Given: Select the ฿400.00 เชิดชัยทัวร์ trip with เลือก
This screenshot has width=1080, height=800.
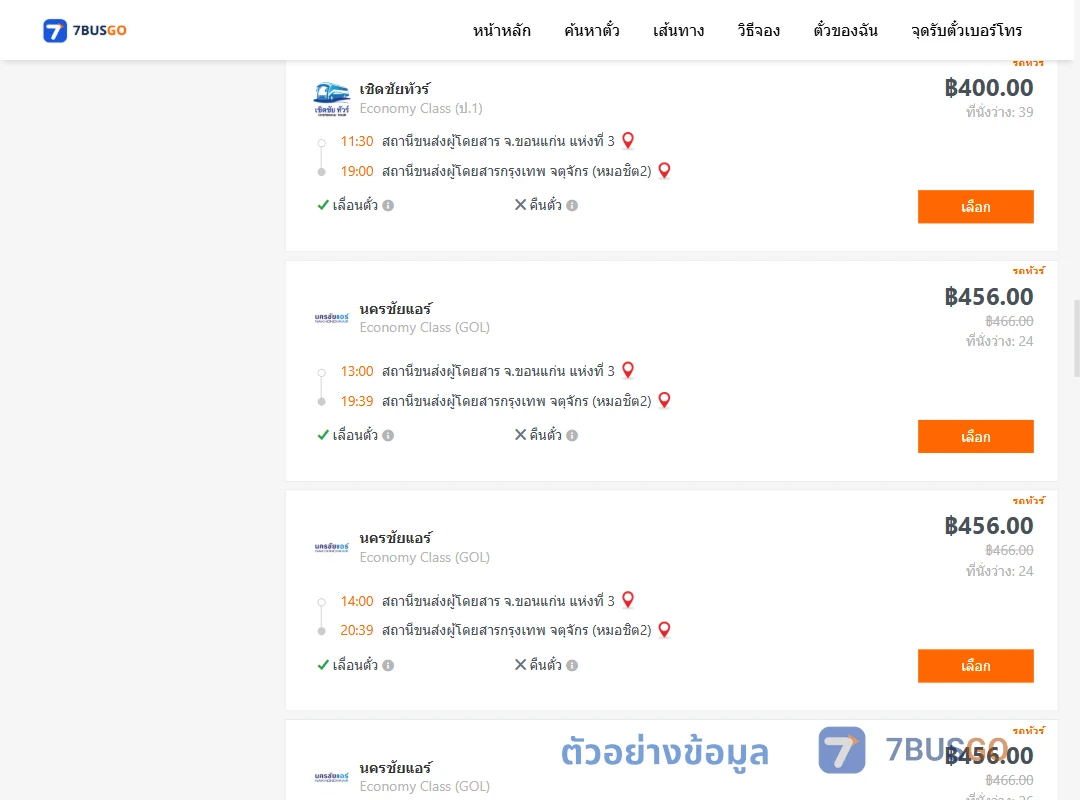Looking at the screenshot, I should [x=975, y=207].
